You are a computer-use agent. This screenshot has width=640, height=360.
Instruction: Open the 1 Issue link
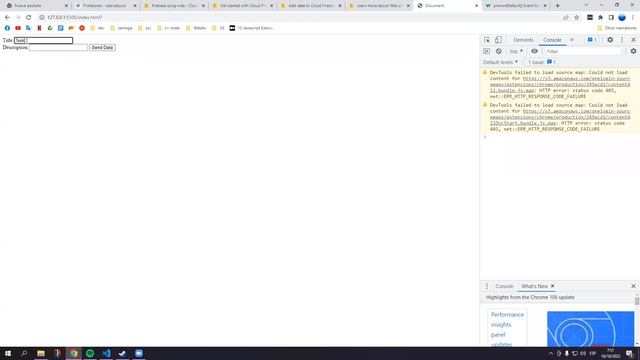[x=542, y=62]
